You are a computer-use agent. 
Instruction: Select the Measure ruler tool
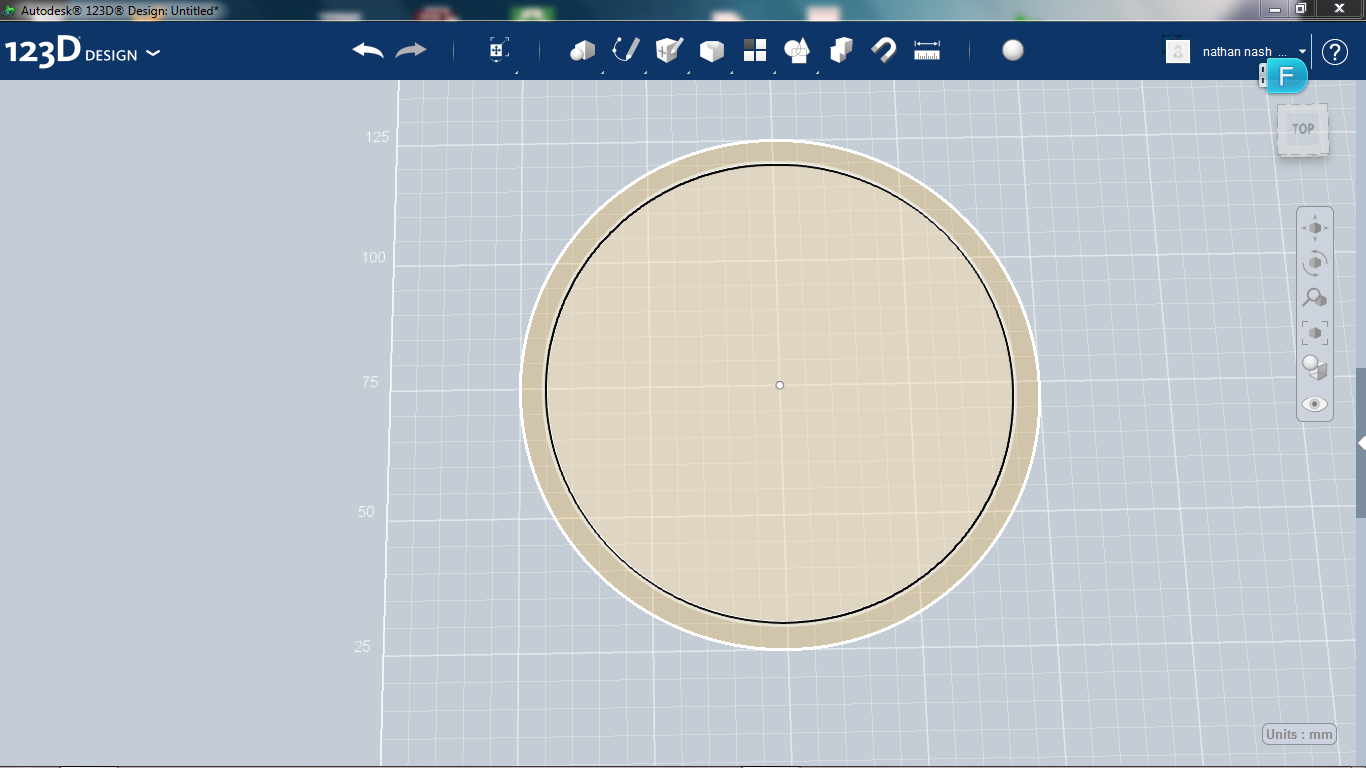[927, 50]
